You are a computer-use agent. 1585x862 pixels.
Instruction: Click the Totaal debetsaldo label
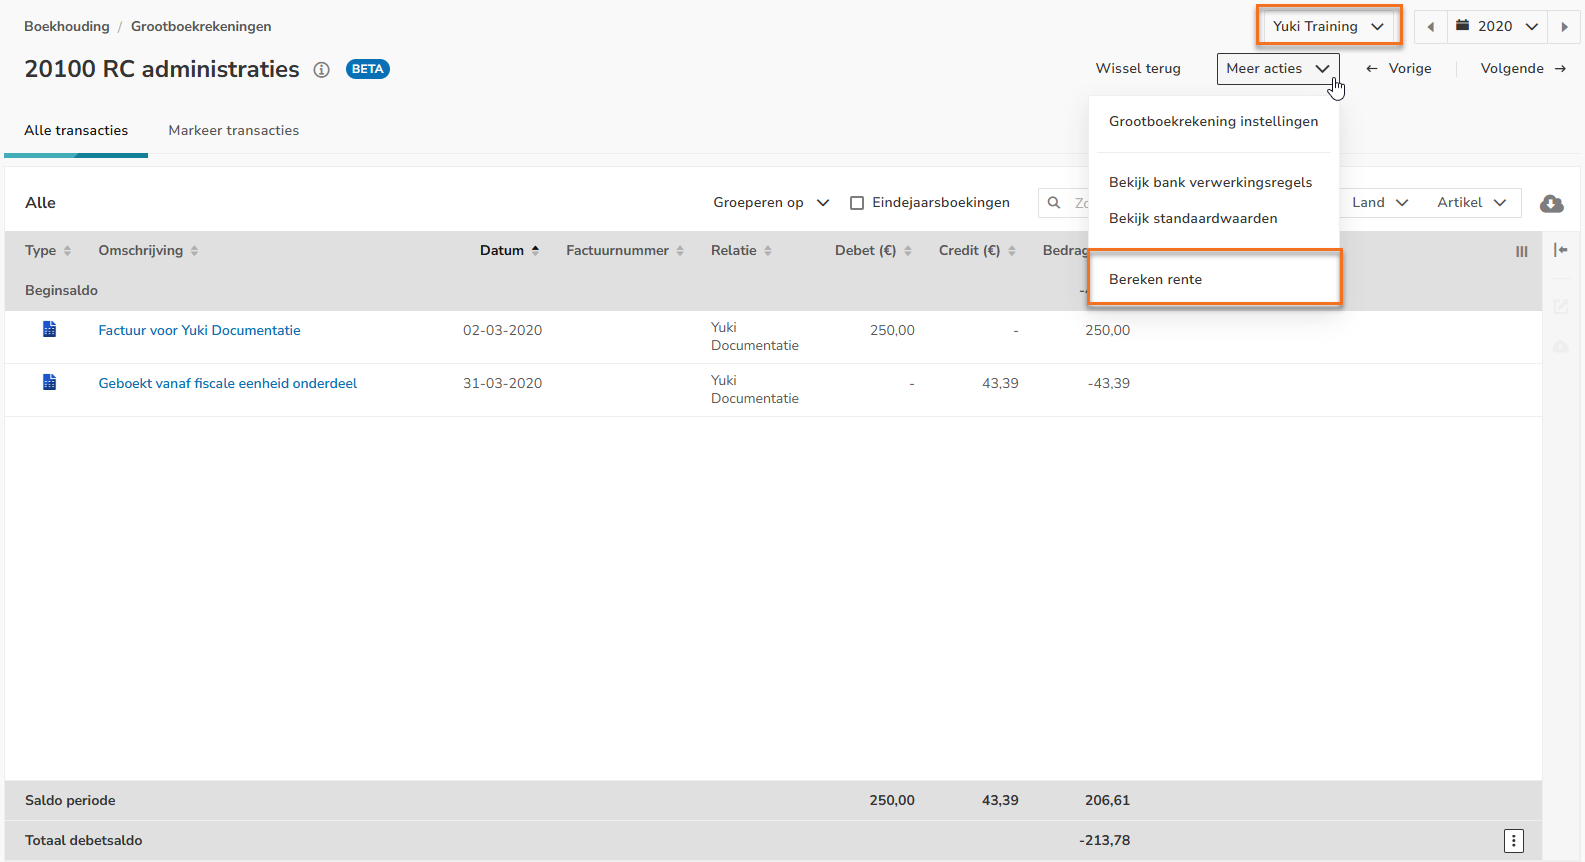[83, 841]
